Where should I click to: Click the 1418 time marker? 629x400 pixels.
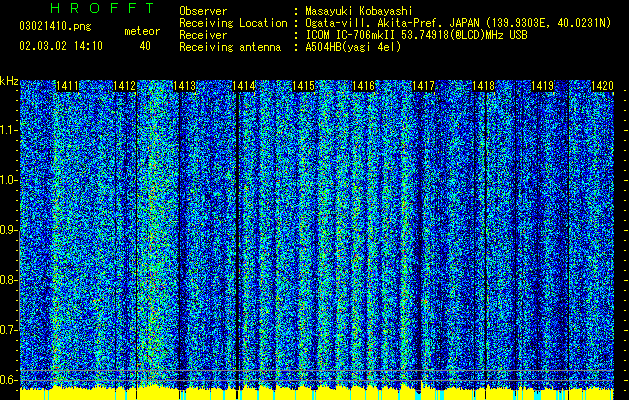point(483,86)
